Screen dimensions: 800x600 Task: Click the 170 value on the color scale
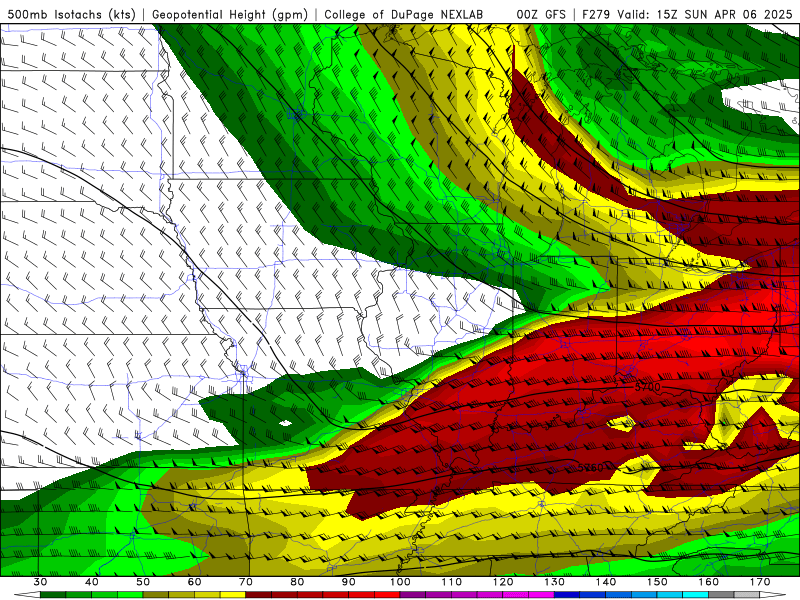(760, 582)
